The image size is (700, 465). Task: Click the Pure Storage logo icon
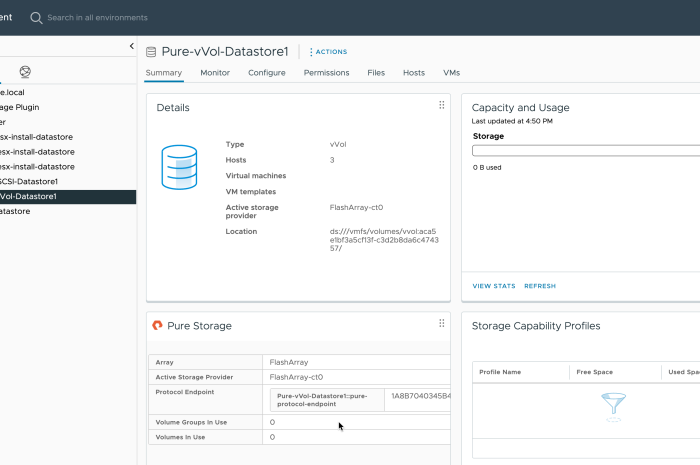[157, 326]
